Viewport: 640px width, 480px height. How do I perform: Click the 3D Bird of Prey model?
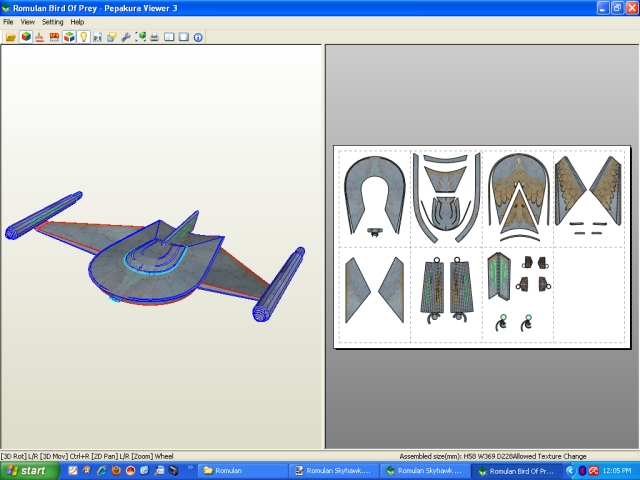click(155, 257)
